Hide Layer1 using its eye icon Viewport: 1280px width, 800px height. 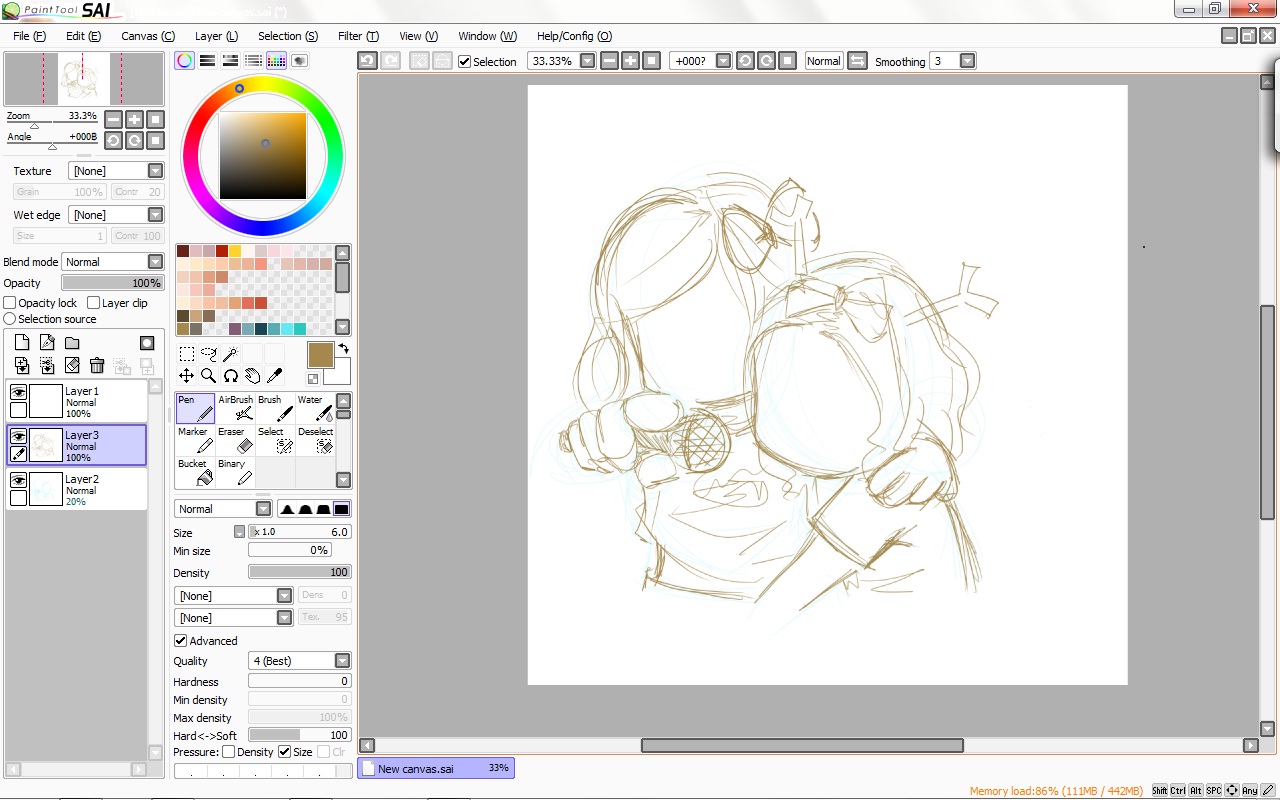pos(18,393)
